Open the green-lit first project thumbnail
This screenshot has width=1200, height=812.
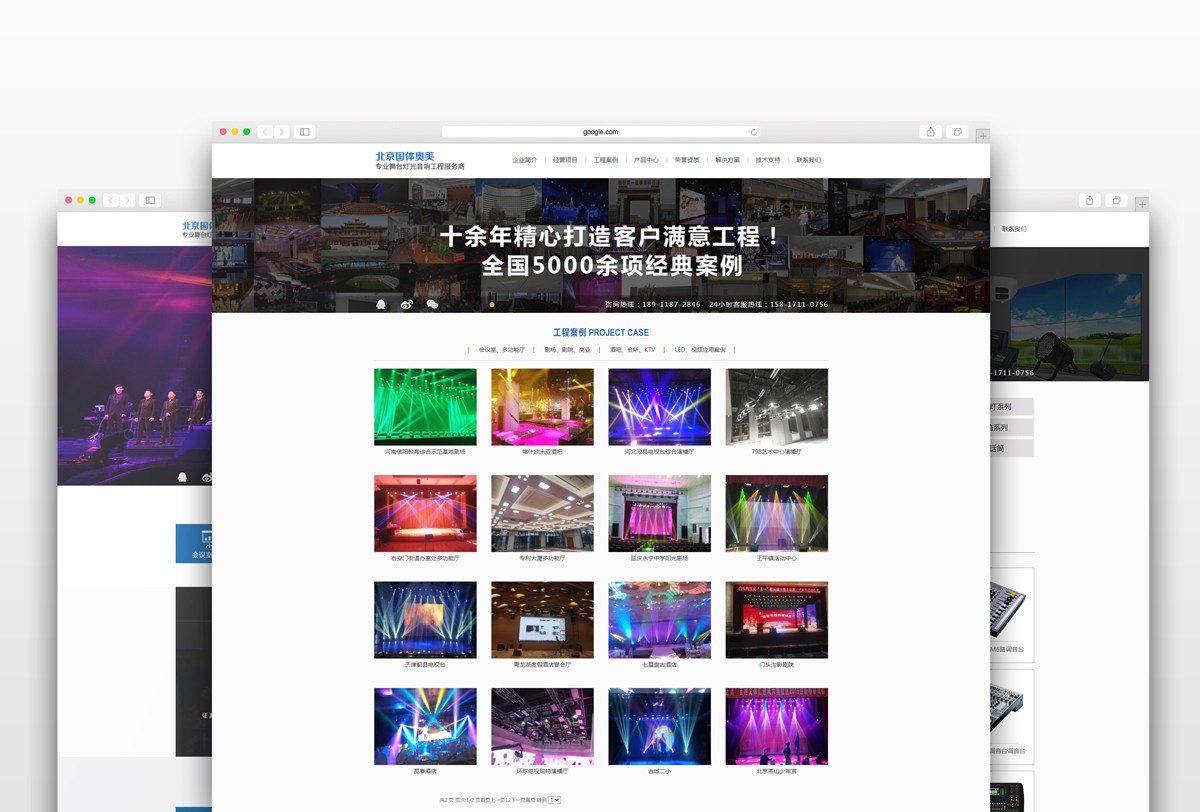pyautogui.click(x=425, y=407)
